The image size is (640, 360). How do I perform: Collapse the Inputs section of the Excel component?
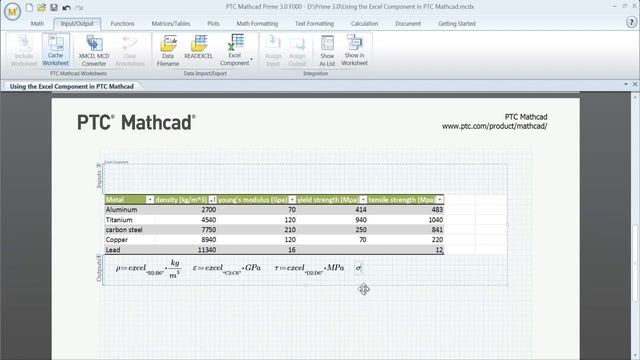point(98,165)
